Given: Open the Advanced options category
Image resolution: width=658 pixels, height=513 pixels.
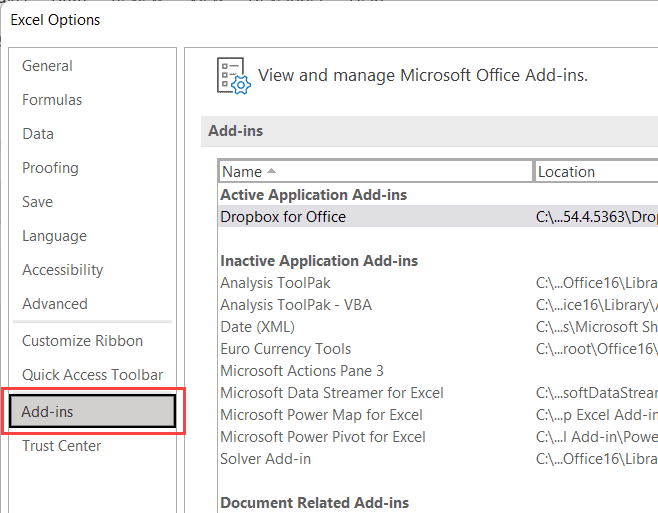Looking at the screenshot, I should pyautogui.click(x=54, y=304).
